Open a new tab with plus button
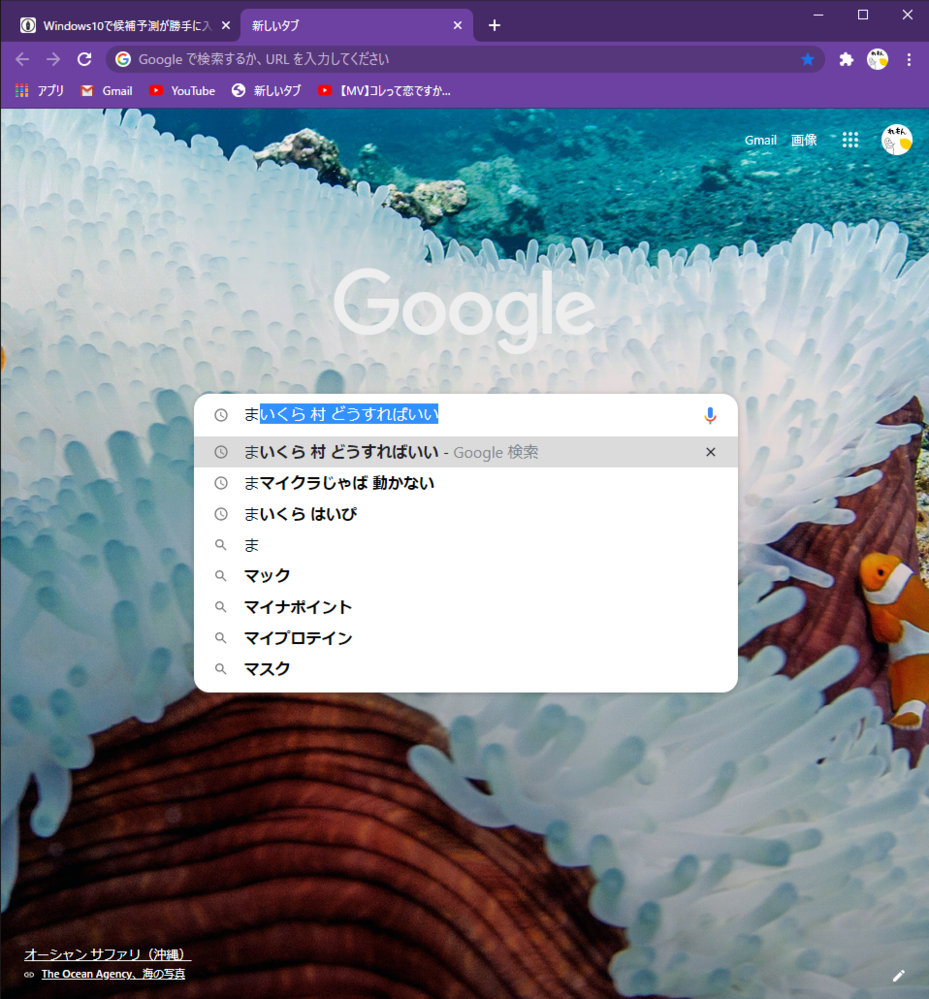This screenshot has height=999, width=929. click(494, 25)
